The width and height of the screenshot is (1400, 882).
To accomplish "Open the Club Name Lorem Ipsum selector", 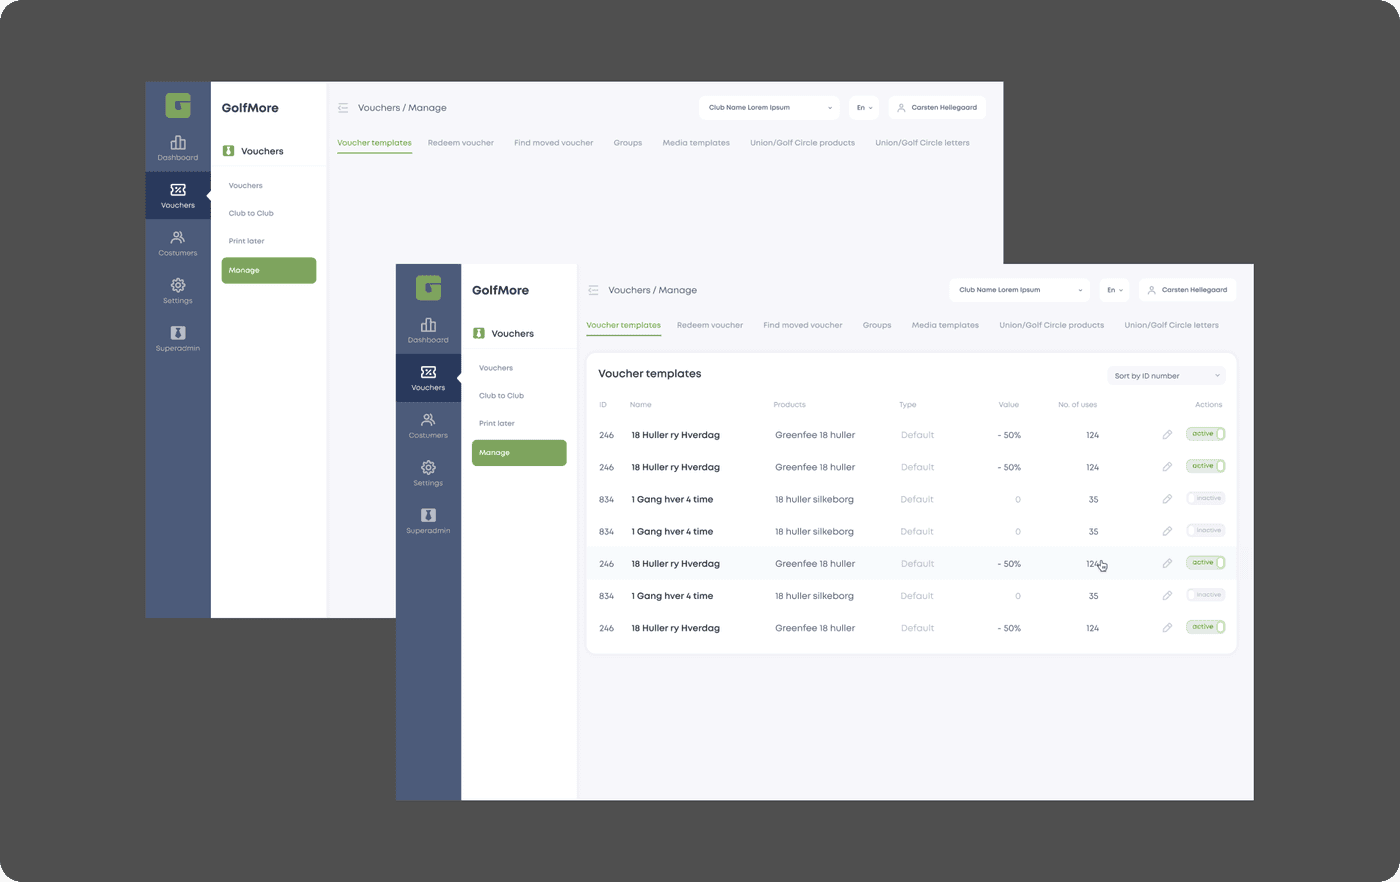I will point(1019,289).
